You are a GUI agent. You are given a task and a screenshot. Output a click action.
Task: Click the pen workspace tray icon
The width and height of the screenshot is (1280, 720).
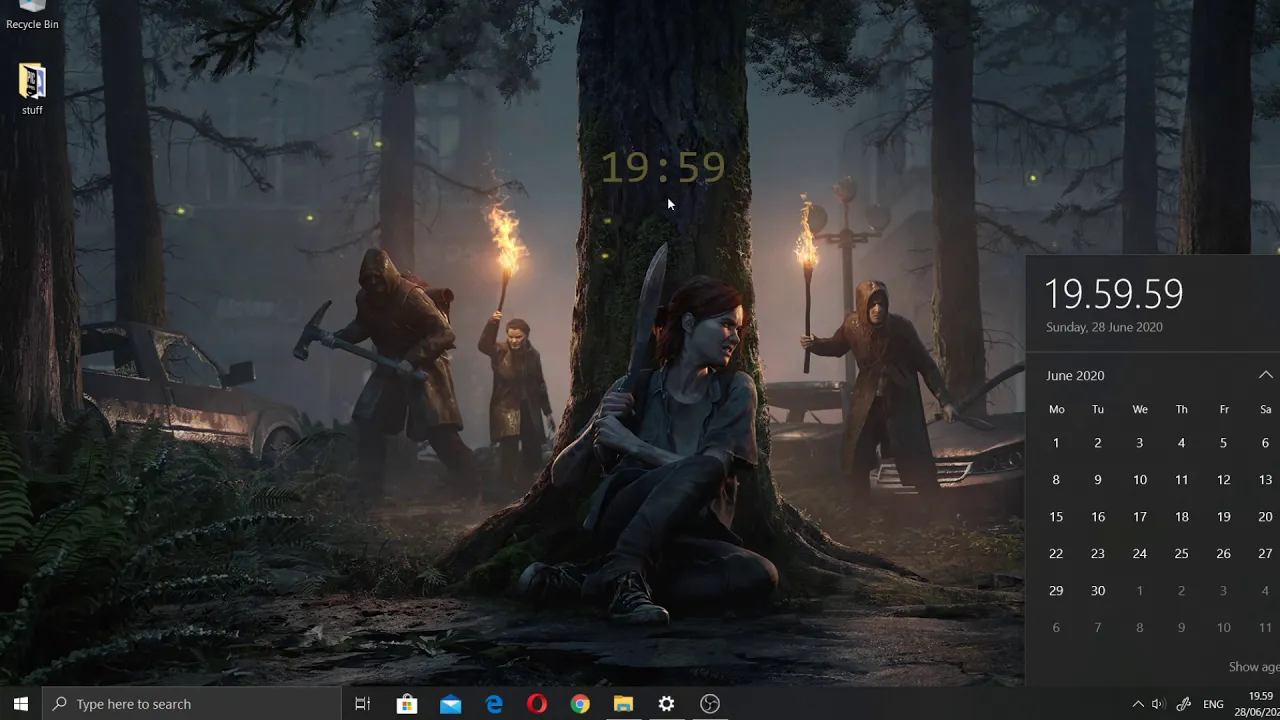tap(1184, 704)
